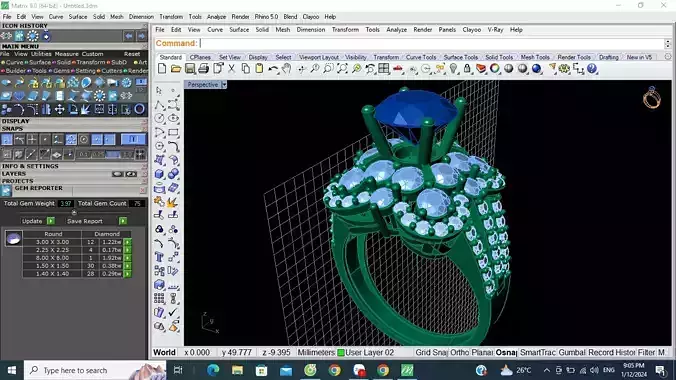Toggle Gumball in status bar
Screen dimensions: 676x380
572,352
